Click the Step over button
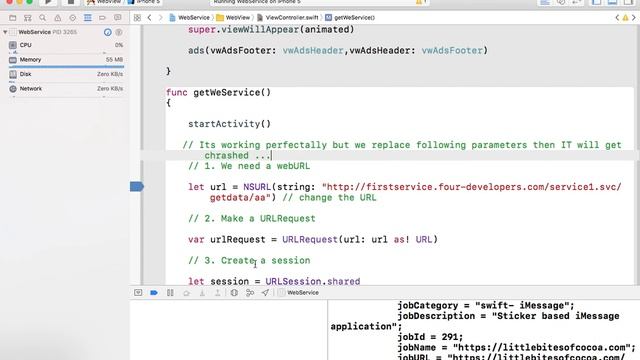640x360 pixels. 186,293
